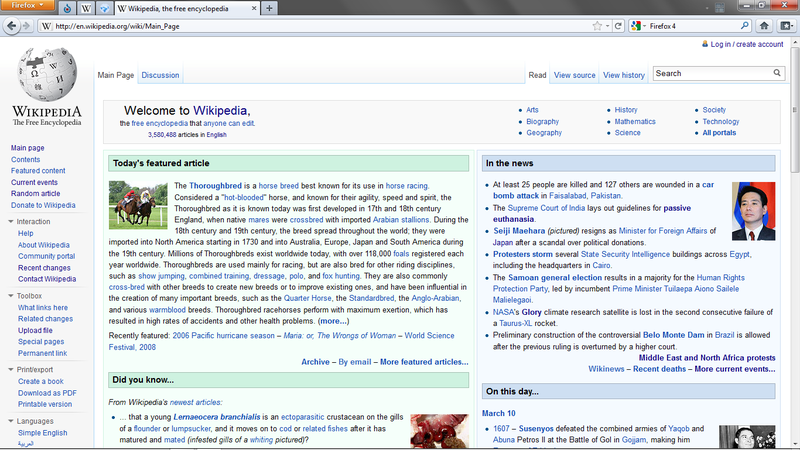Bookmark this page with the star
The image size is (800, 450).
click(597, 26)
